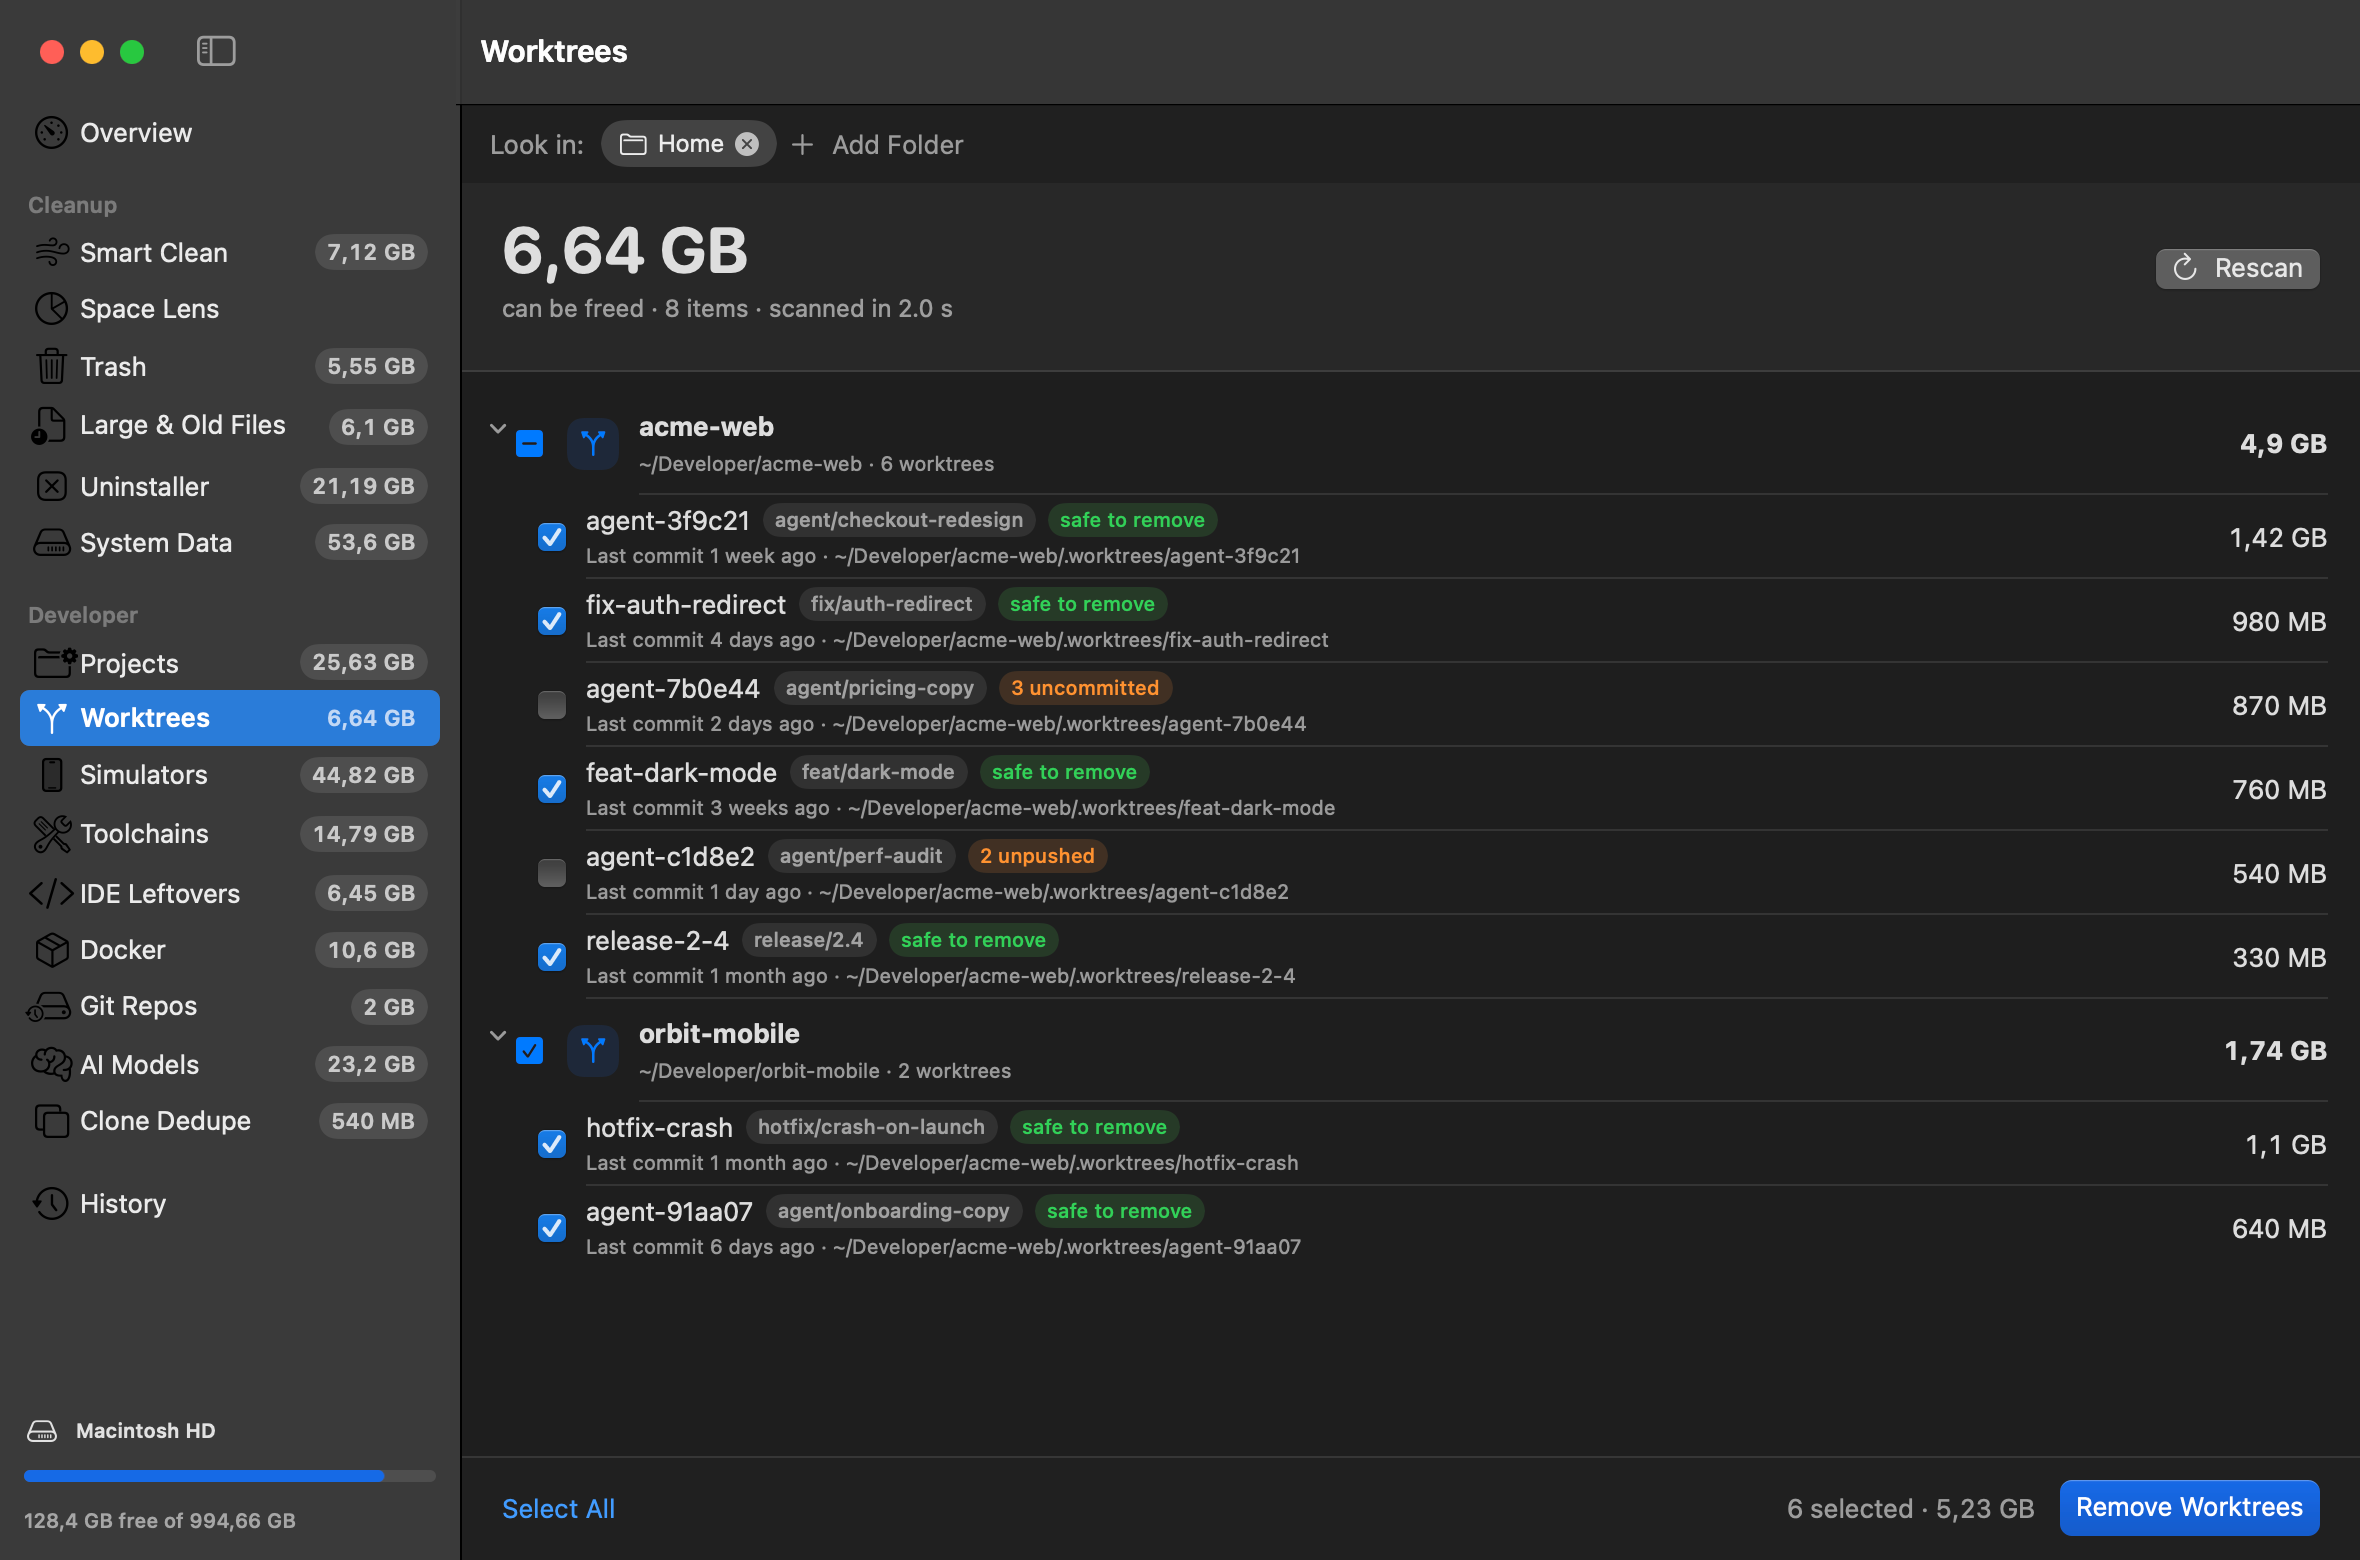Click the Space Lens pie icon

point(51,309)
